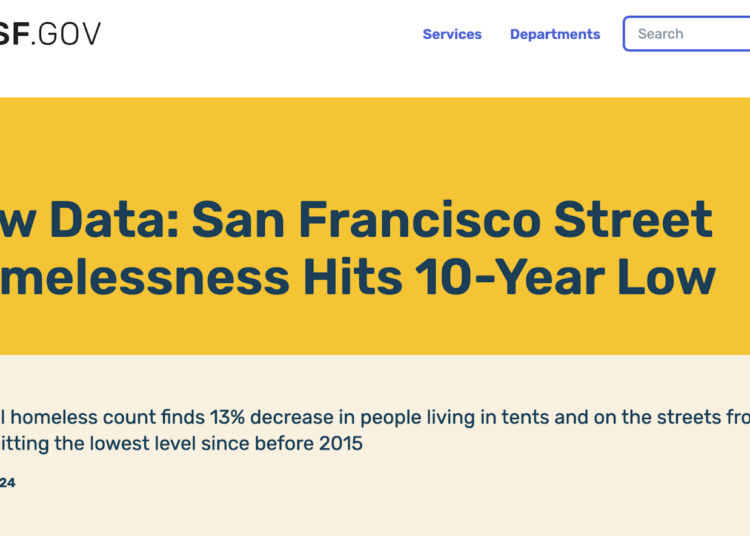Viewport: 750px width, 536px height.
Task: Click the word 'Street' in the headline
Action: (x=633, y=220)
